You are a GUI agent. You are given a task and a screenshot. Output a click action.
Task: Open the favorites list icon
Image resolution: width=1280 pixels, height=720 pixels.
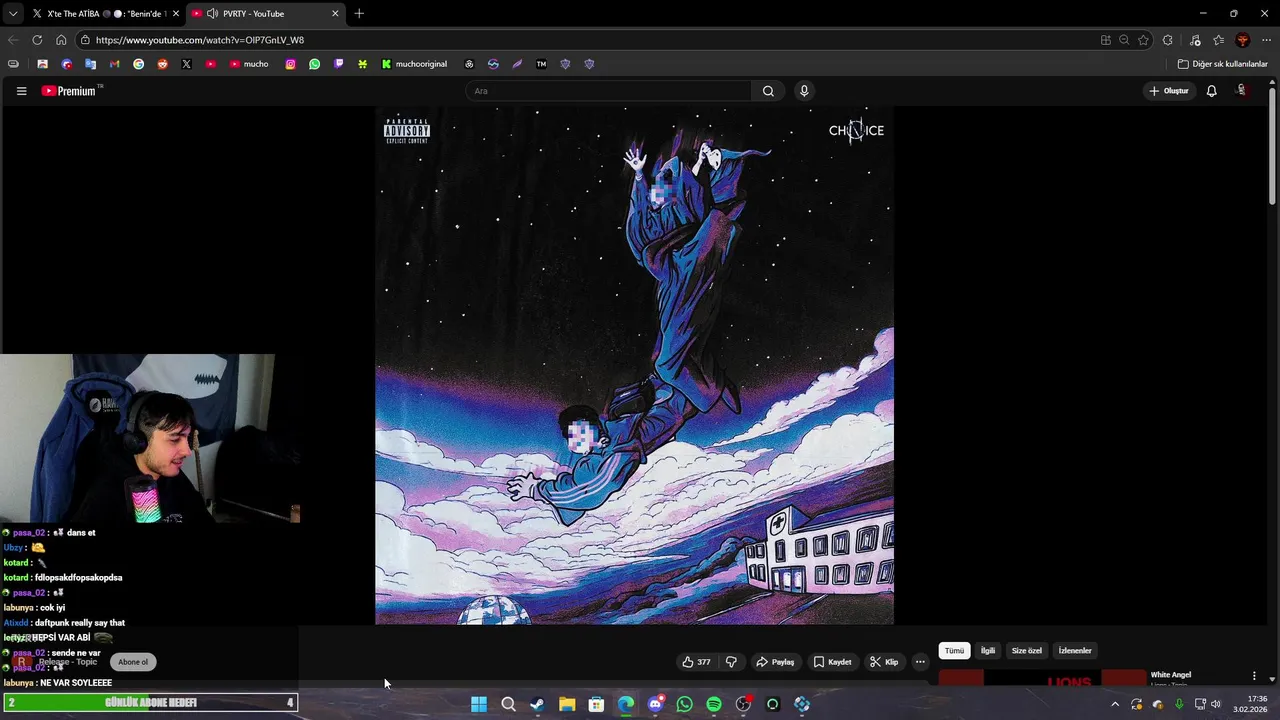(1219, 40)
